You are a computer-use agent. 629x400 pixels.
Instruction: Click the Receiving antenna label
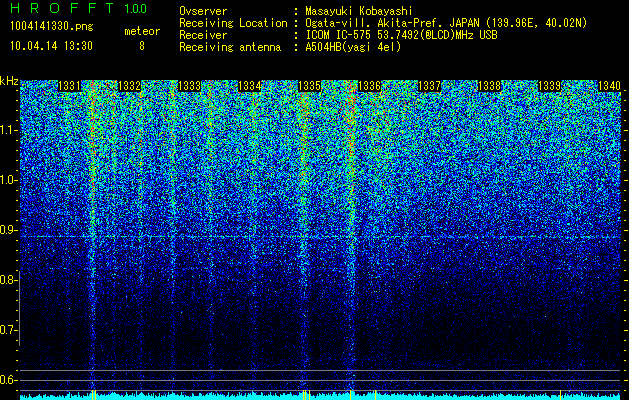[230, 47]
